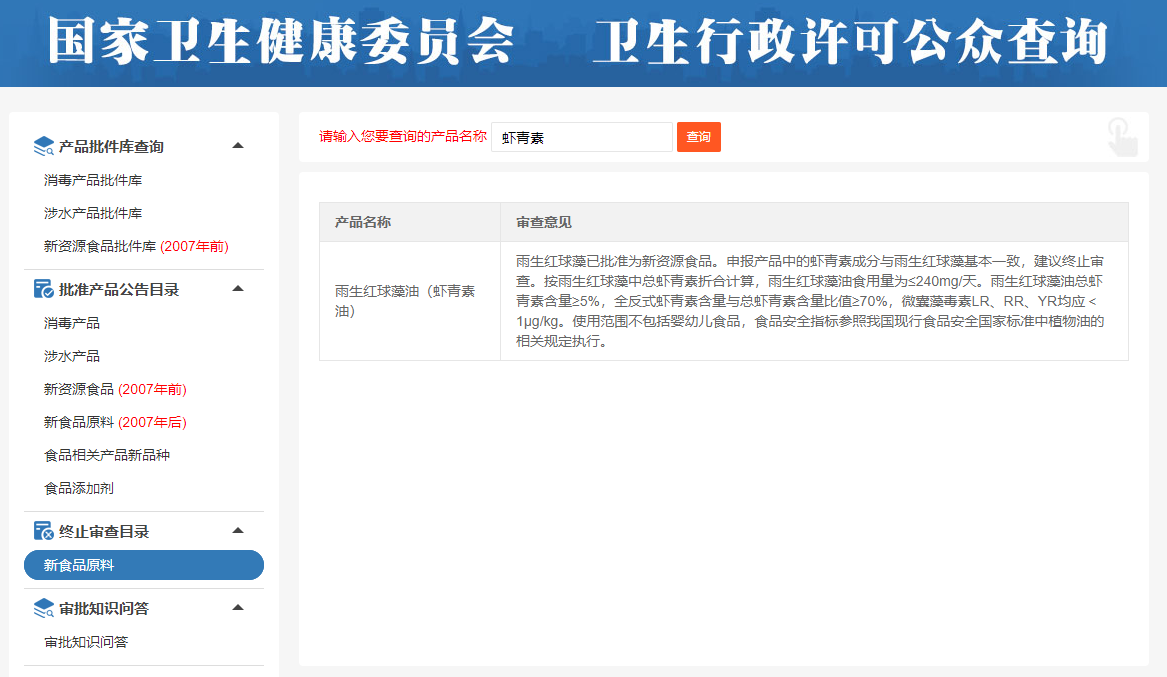Collapse the 产品批件库查询 section arrow
Image resolution: width=1167 pixels, height=677 pixels.
point(238,146)
